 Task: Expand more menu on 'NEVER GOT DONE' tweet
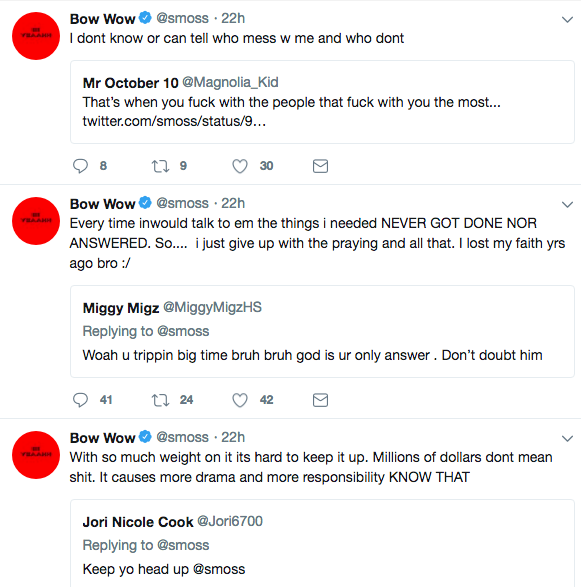pos(568,204)
